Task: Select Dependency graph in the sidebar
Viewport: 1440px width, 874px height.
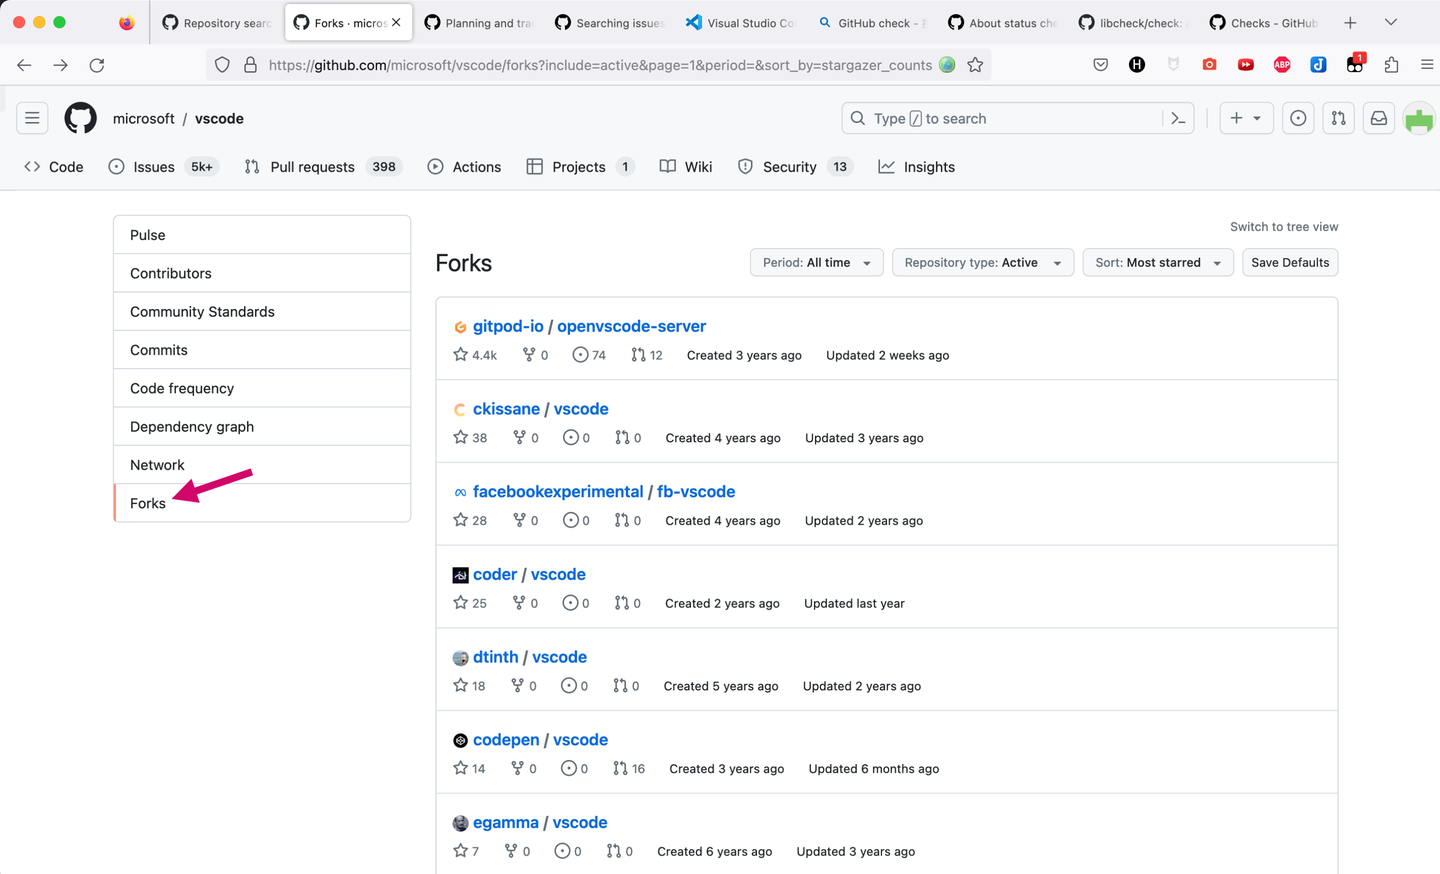Action: (x=262, y=427)
